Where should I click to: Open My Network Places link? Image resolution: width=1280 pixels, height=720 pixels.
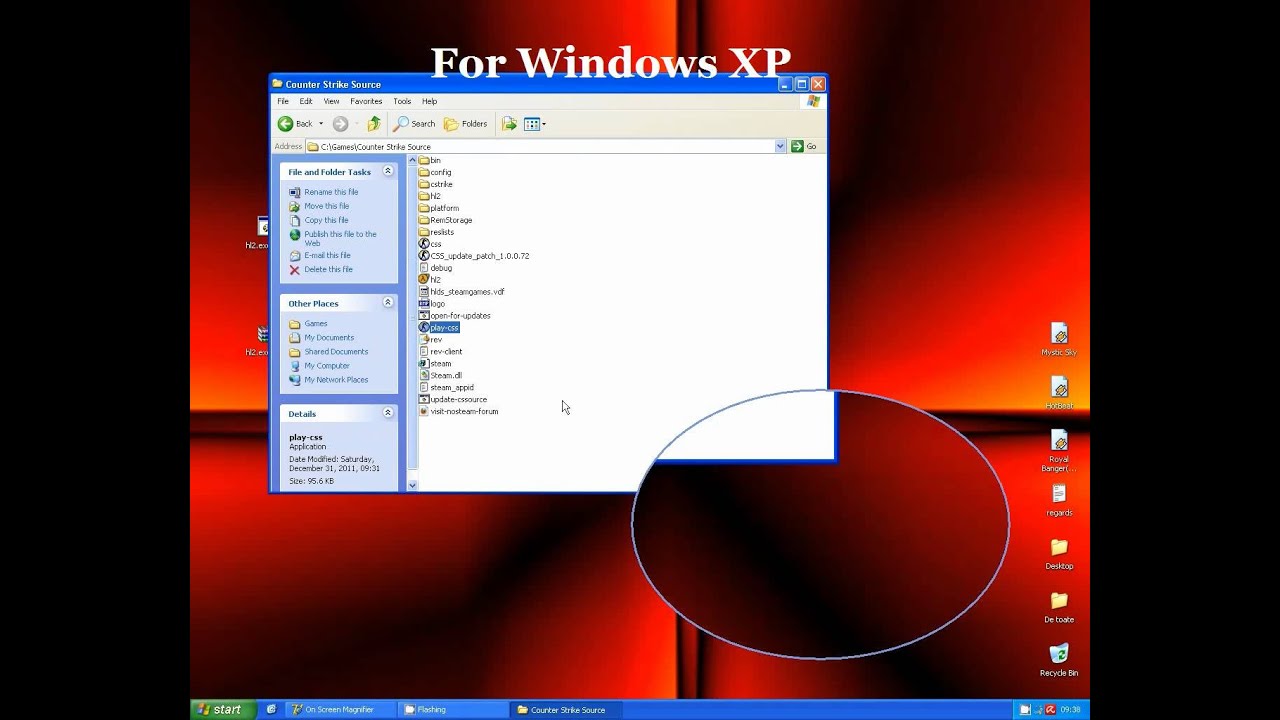(336, 380)
